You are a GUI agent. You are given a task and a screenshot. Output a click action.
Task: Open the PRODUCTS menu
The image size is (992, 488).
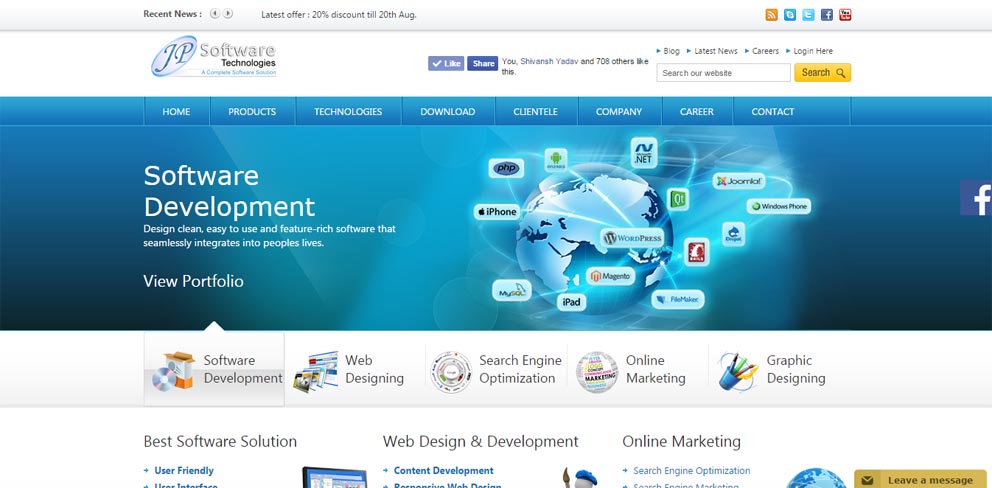pyautogui.click(x=252, y=111)
